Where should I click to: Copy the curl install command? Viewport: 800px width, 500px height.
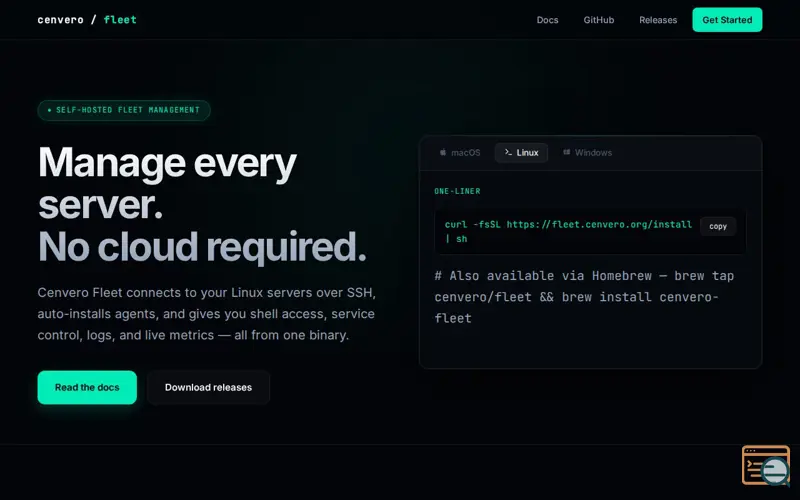point(718,226)
